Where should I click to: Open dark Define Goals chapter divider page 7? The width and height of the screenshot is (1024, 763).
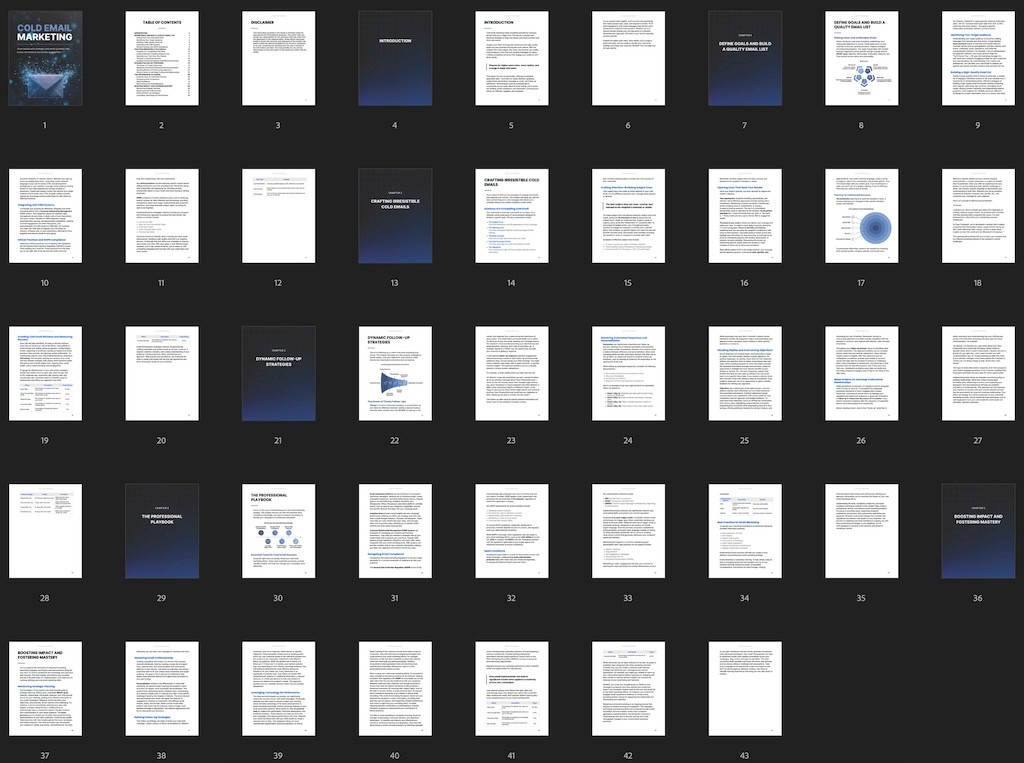tap(745, 58)
